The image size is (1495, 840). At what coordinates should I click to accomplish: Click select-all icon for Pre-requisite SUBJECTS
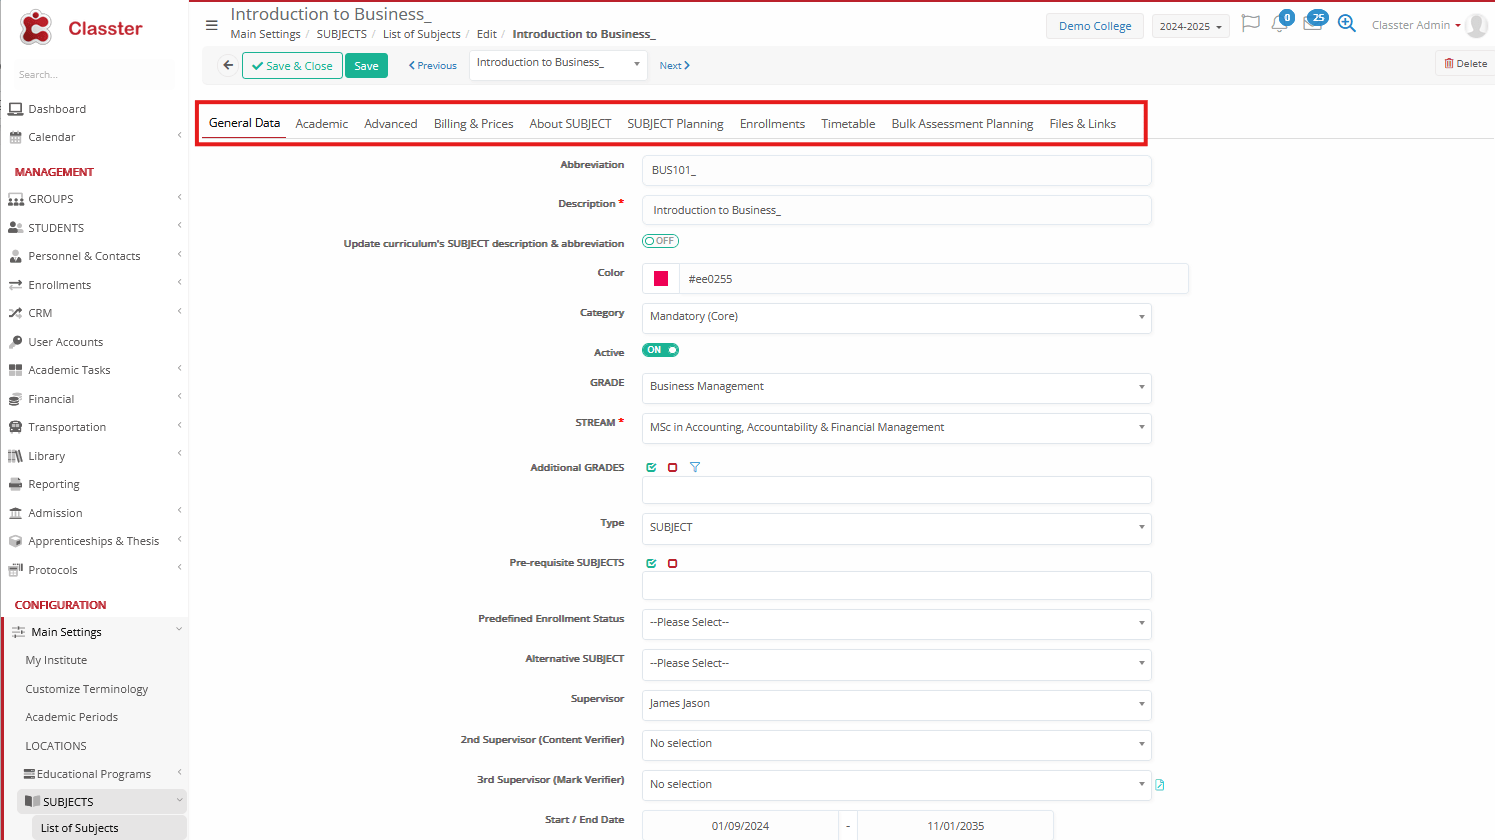pos(651,563)
